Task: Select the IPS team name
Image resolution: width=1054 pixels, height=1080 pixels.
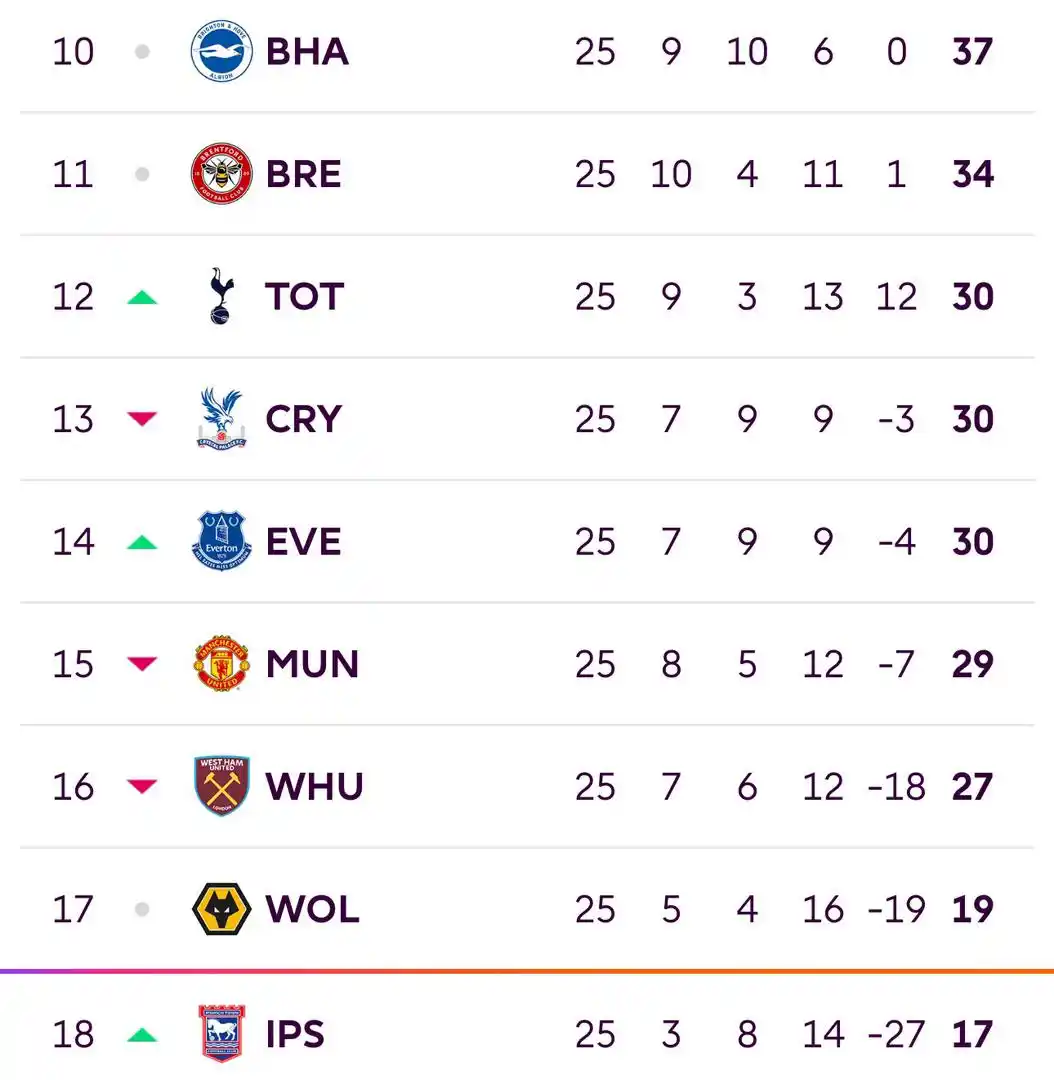Action: [295, 1033]
